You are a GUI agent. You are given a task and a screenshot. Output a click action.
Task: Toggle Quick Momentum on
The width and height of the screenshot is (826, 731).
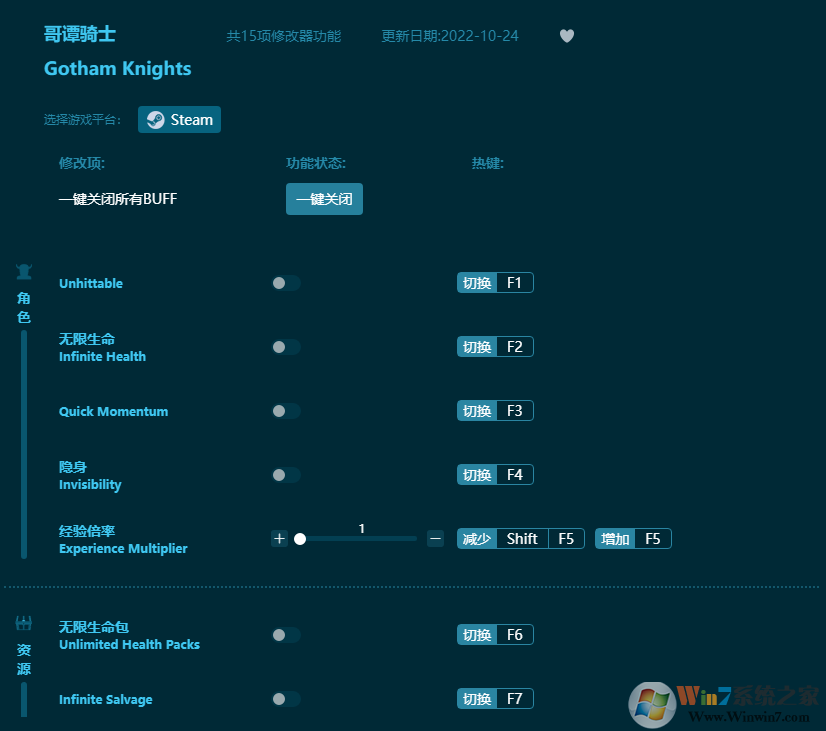[286, 411]
